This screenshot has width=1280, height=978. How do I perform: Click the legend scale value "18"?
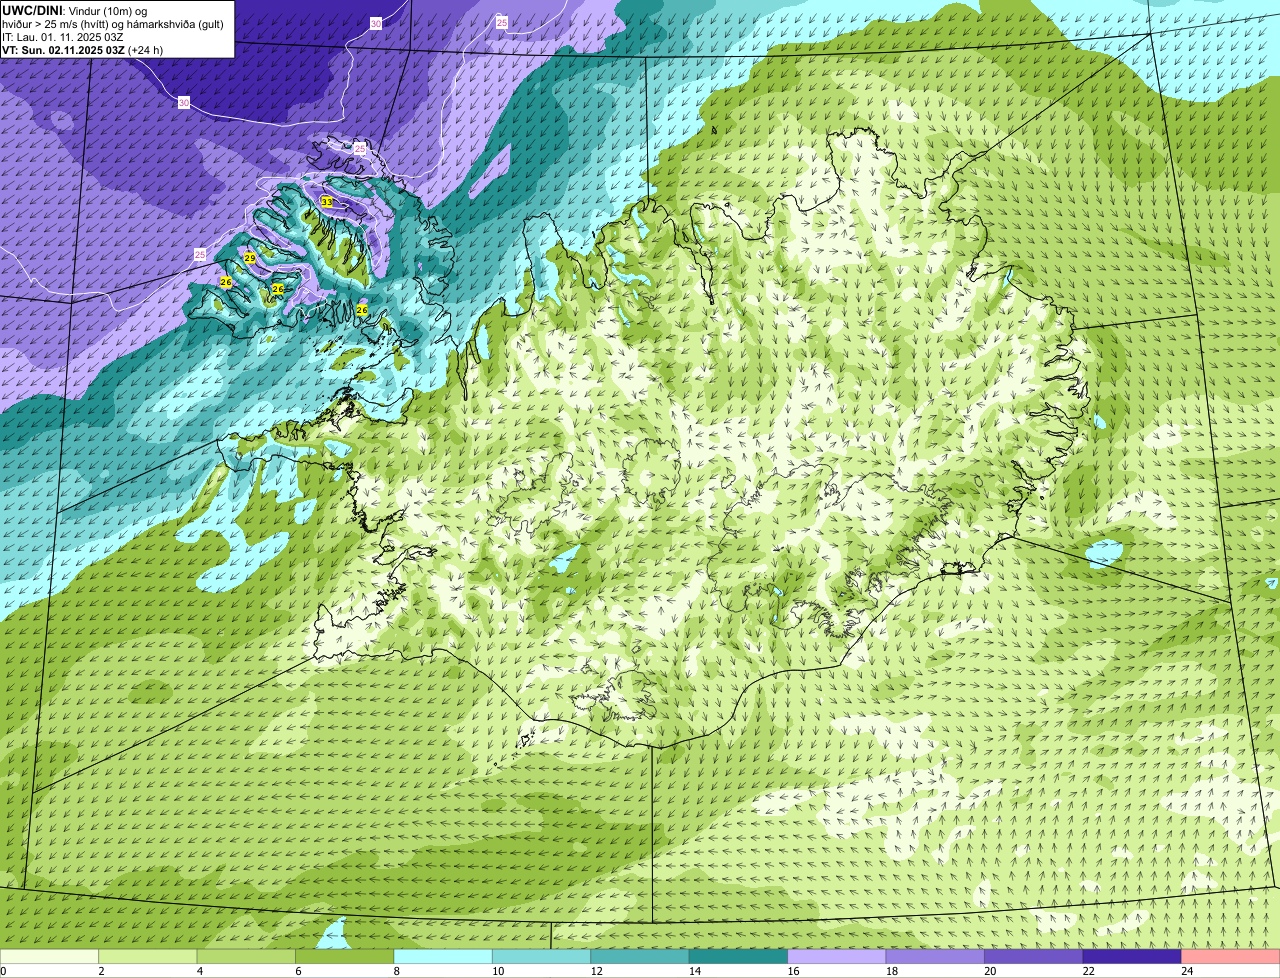pyautogui.click(x=891, y=971)
